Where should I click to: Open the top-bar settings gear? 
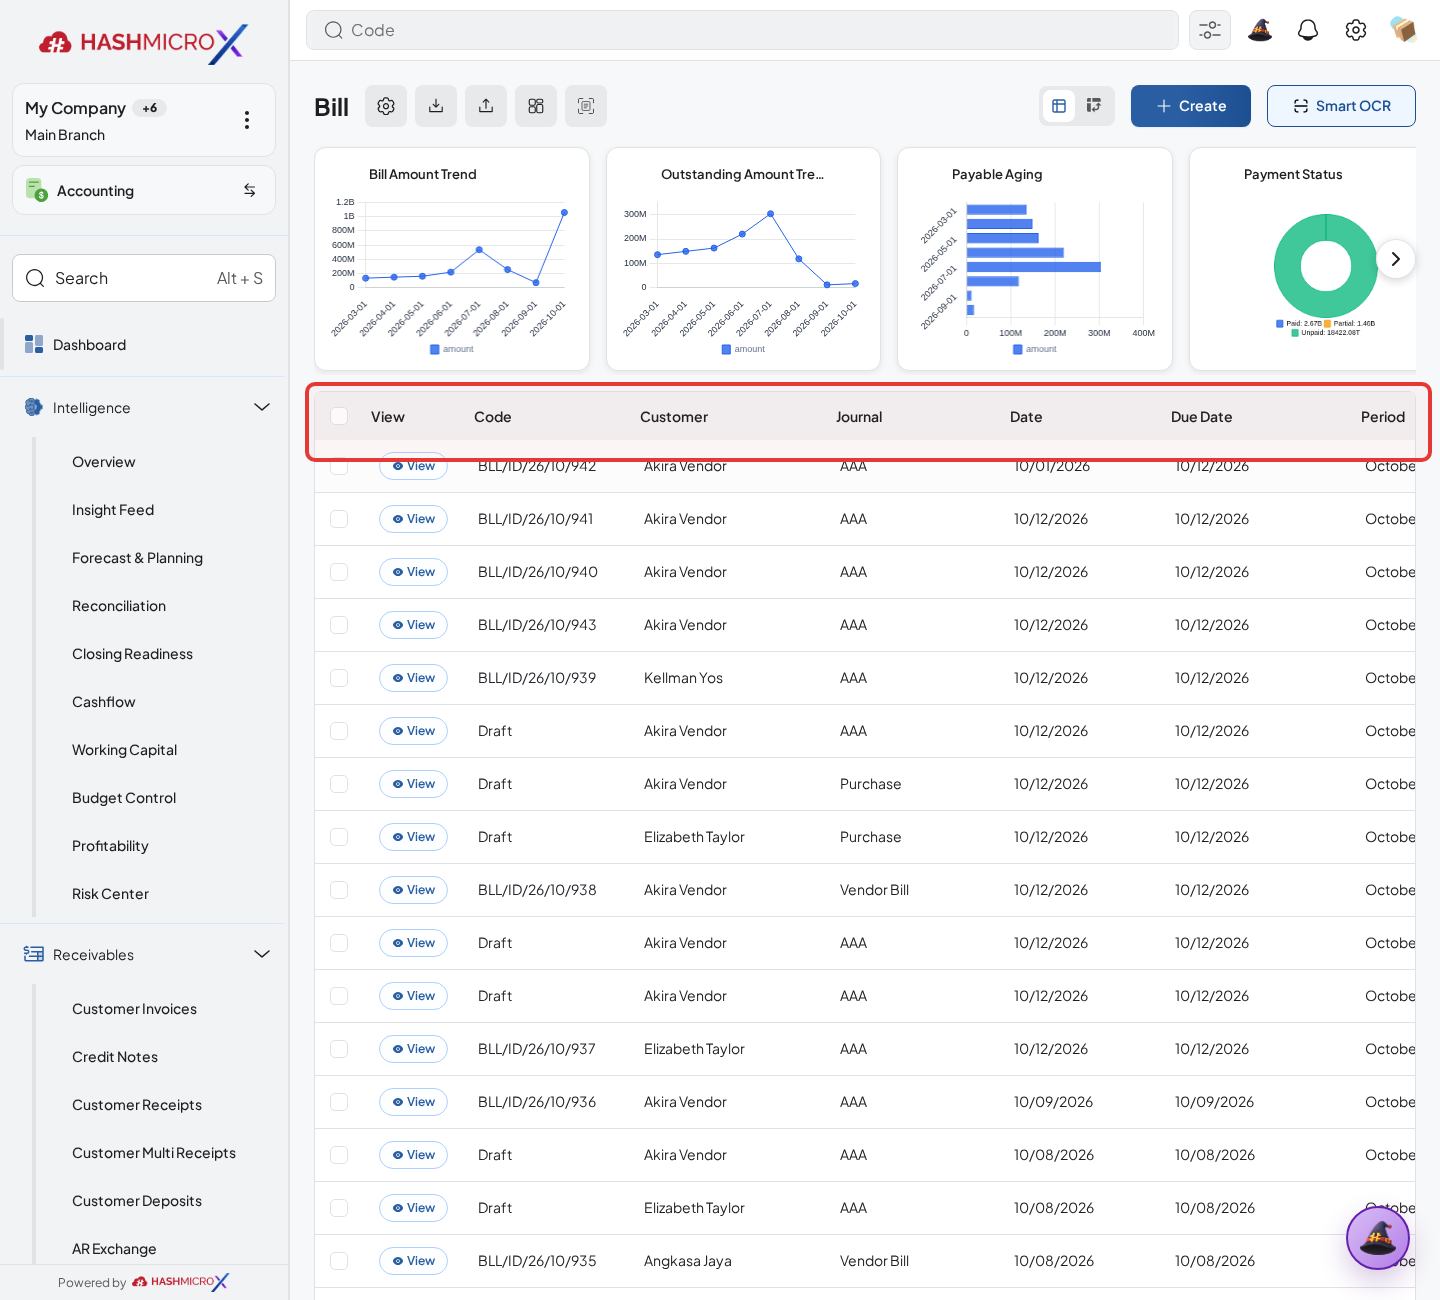click(x=1356, y=30)
